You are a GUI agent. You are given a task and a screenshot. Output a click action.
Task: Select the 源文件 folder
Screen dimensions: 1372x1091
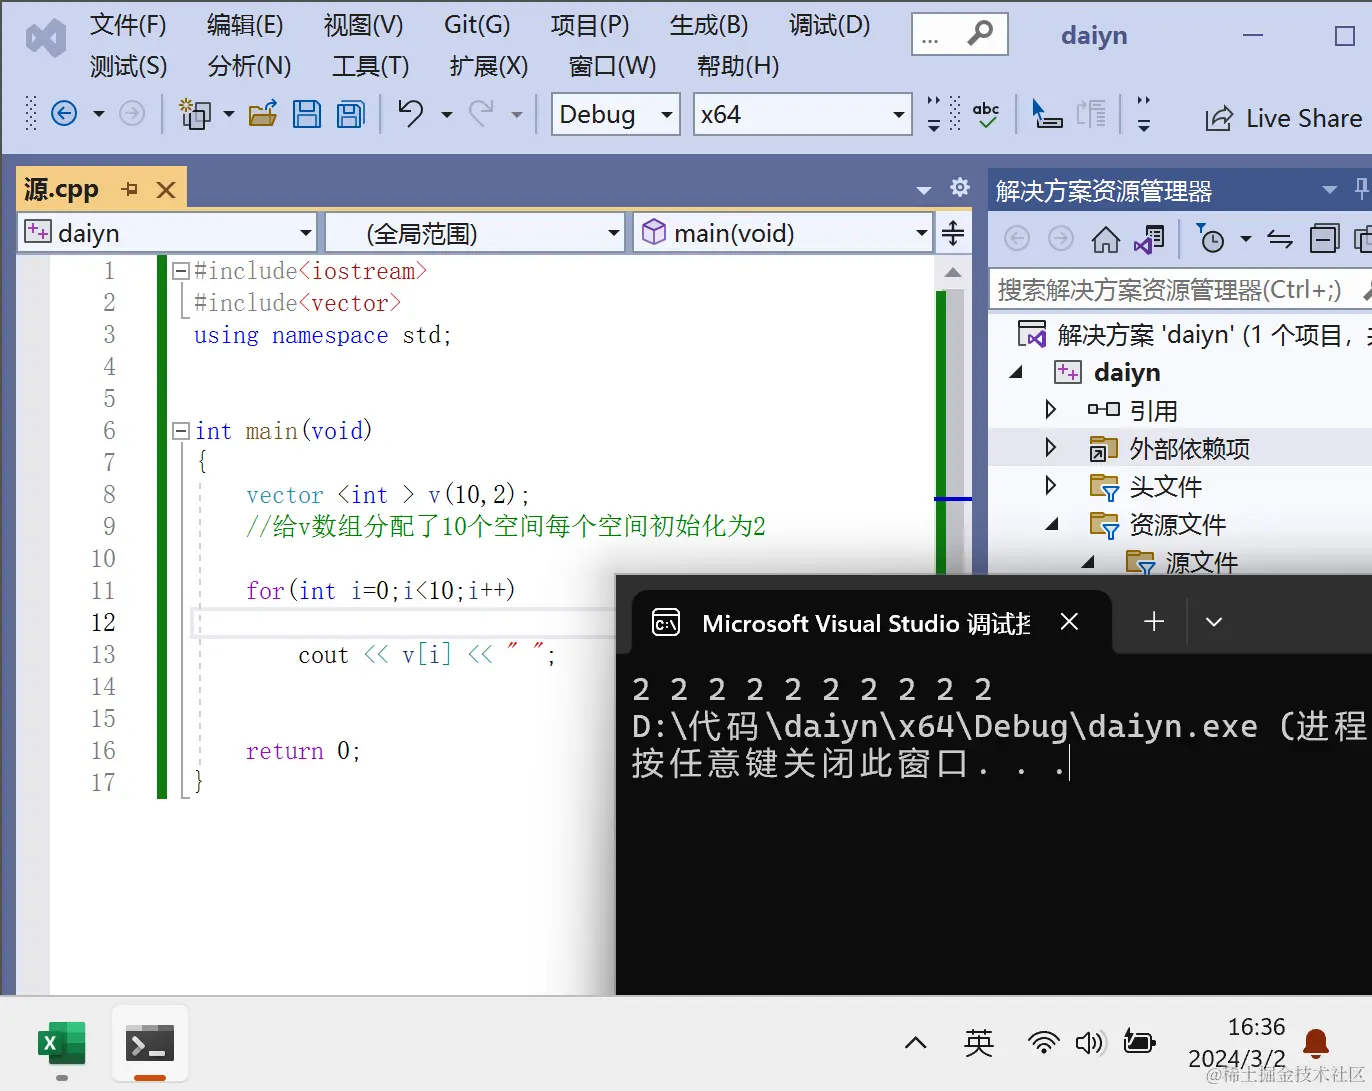click(x=1201, y=562)
